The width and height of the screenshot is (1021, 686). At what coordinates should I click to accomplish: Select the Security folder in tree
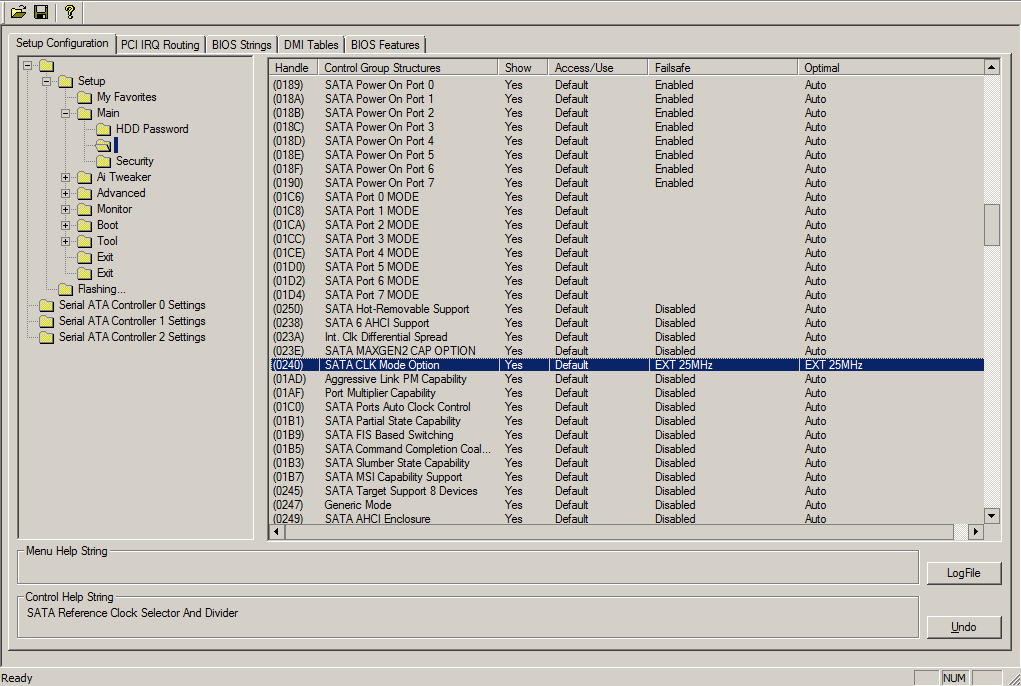click(x=134, y=161)
